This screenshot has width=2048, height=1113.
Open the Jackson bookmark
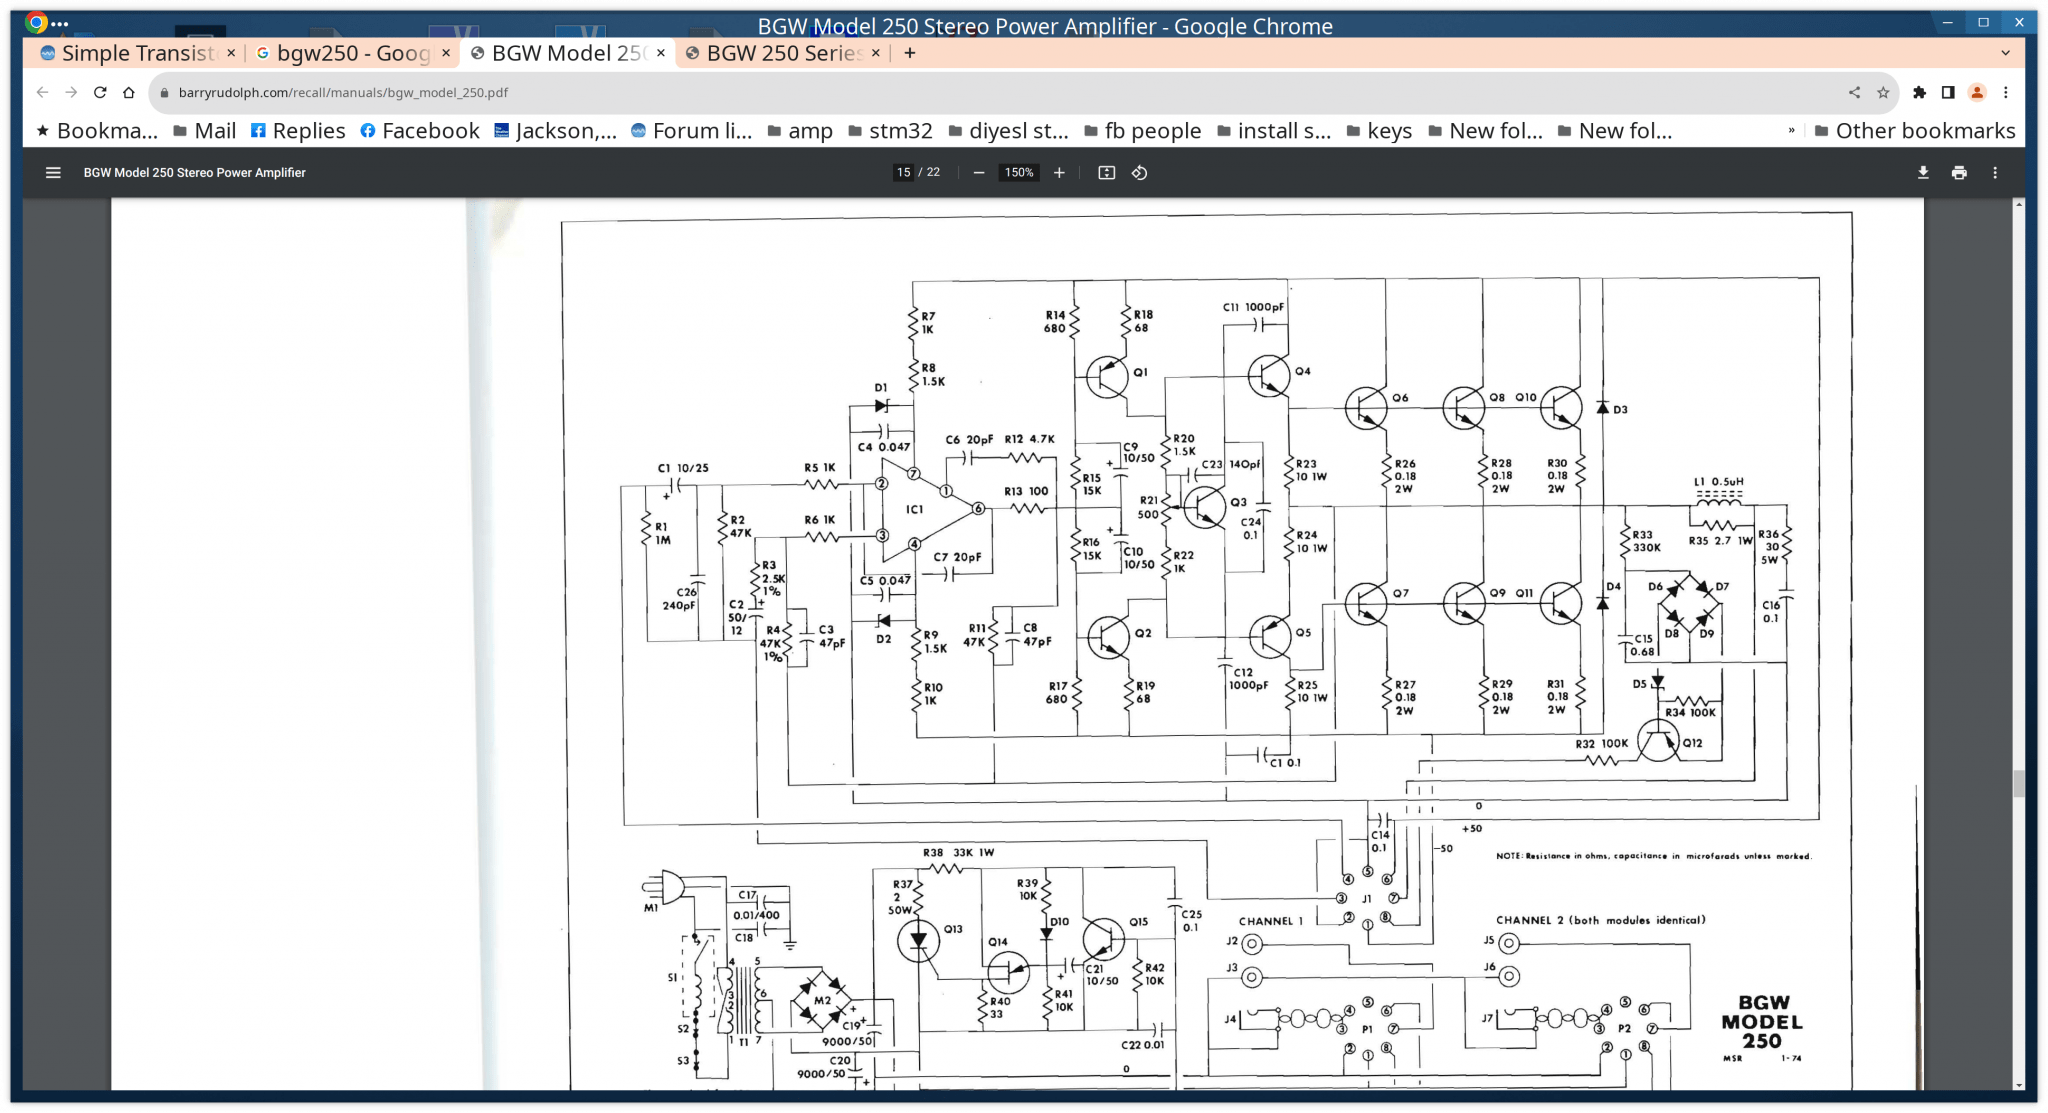555,131
